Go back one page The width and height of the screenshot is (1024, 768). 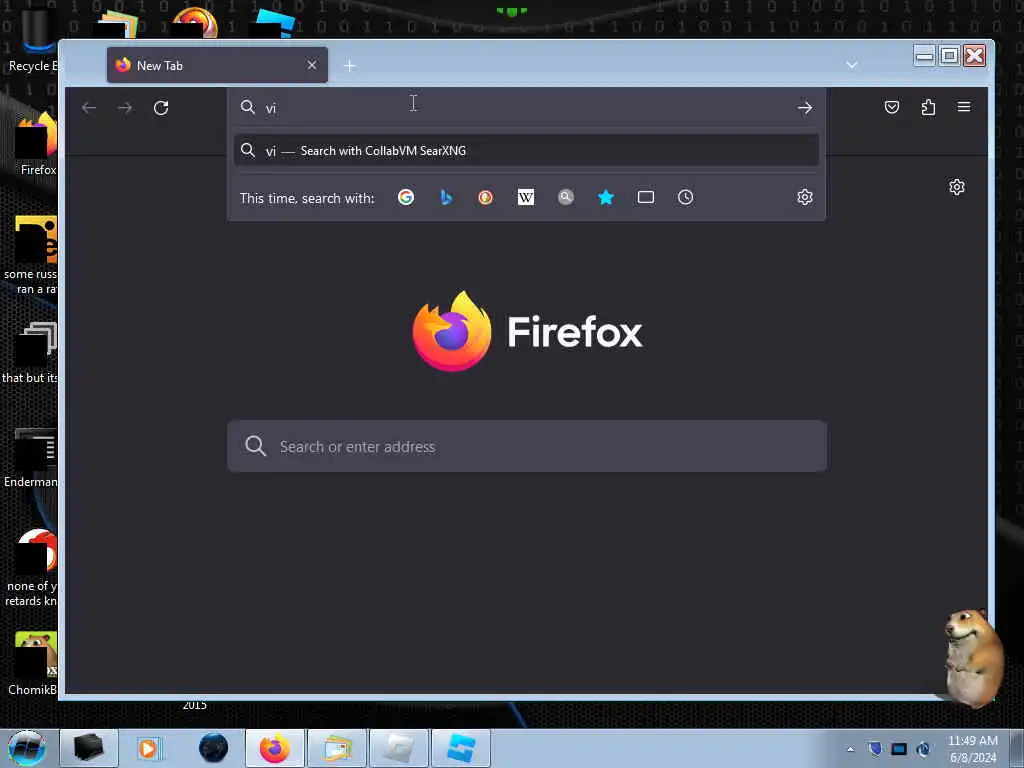click(x=89, y=108)
